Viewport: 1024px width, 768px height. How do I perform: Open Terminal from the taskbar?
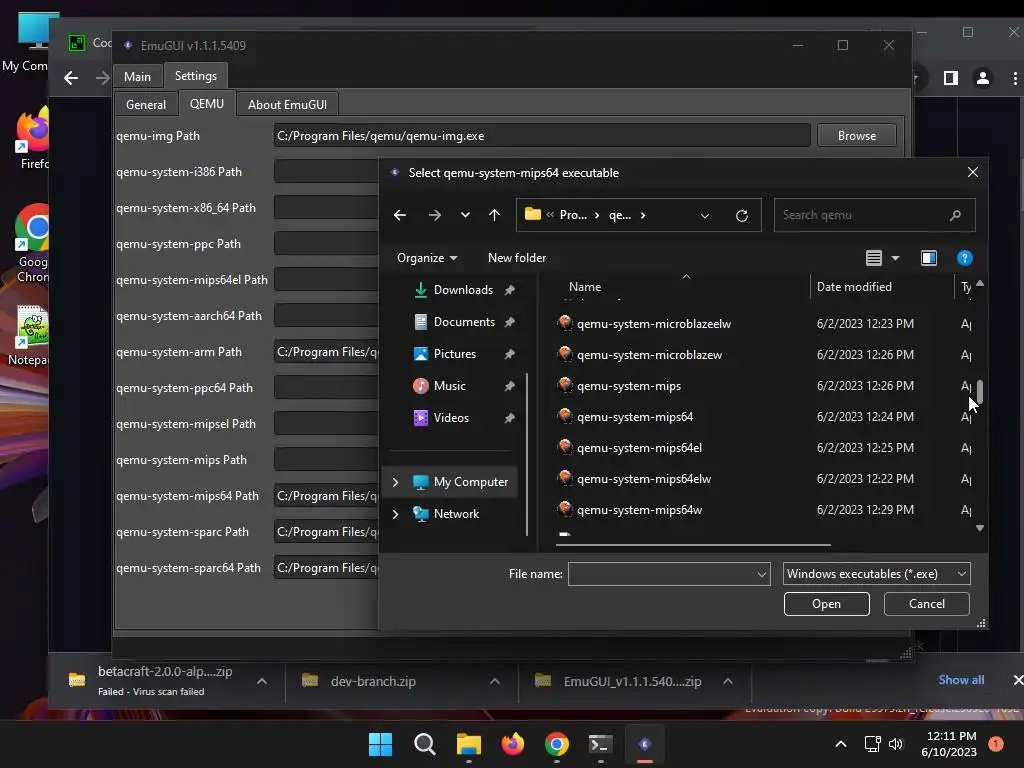pyautogui.click(x=600, y=744)
